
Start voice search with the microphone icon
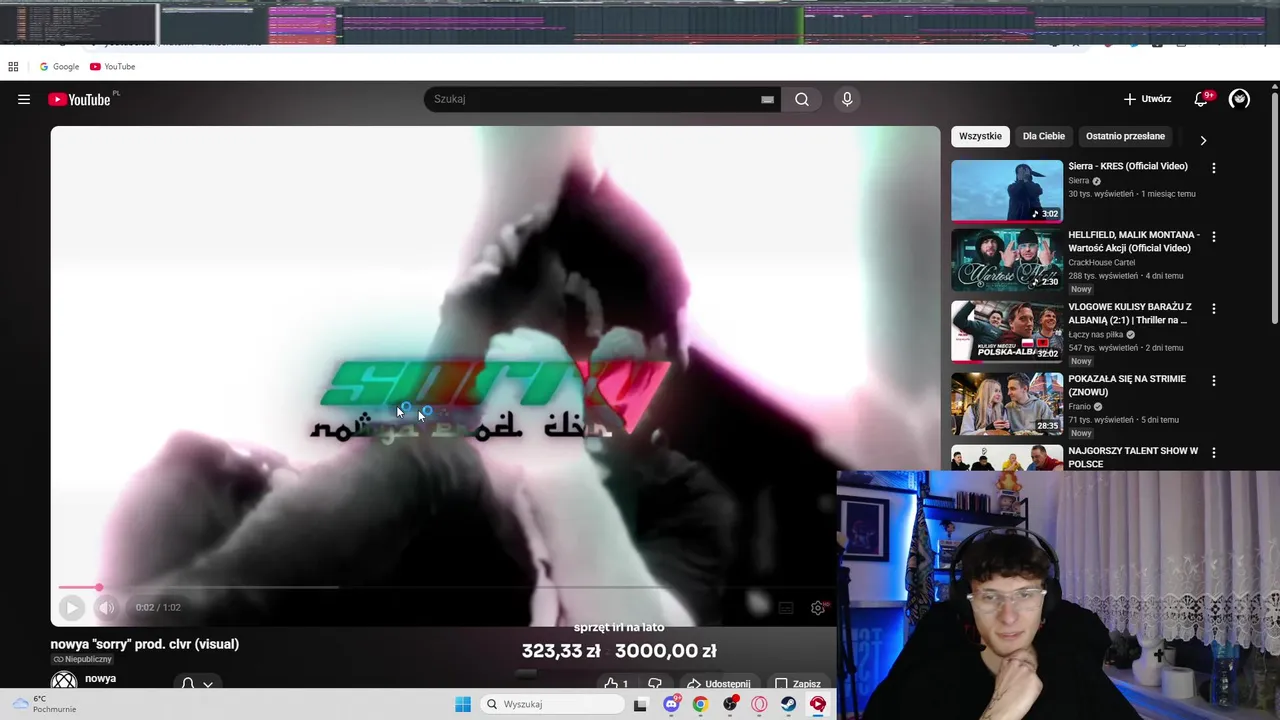click(847, 99)
